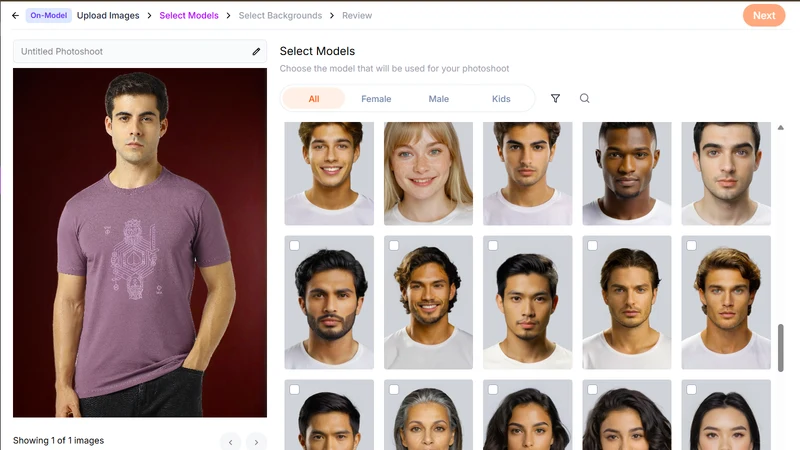Tick checkbox on gray-haired older woman model
This screenshot has height=450, width=800.
point(394,390)
